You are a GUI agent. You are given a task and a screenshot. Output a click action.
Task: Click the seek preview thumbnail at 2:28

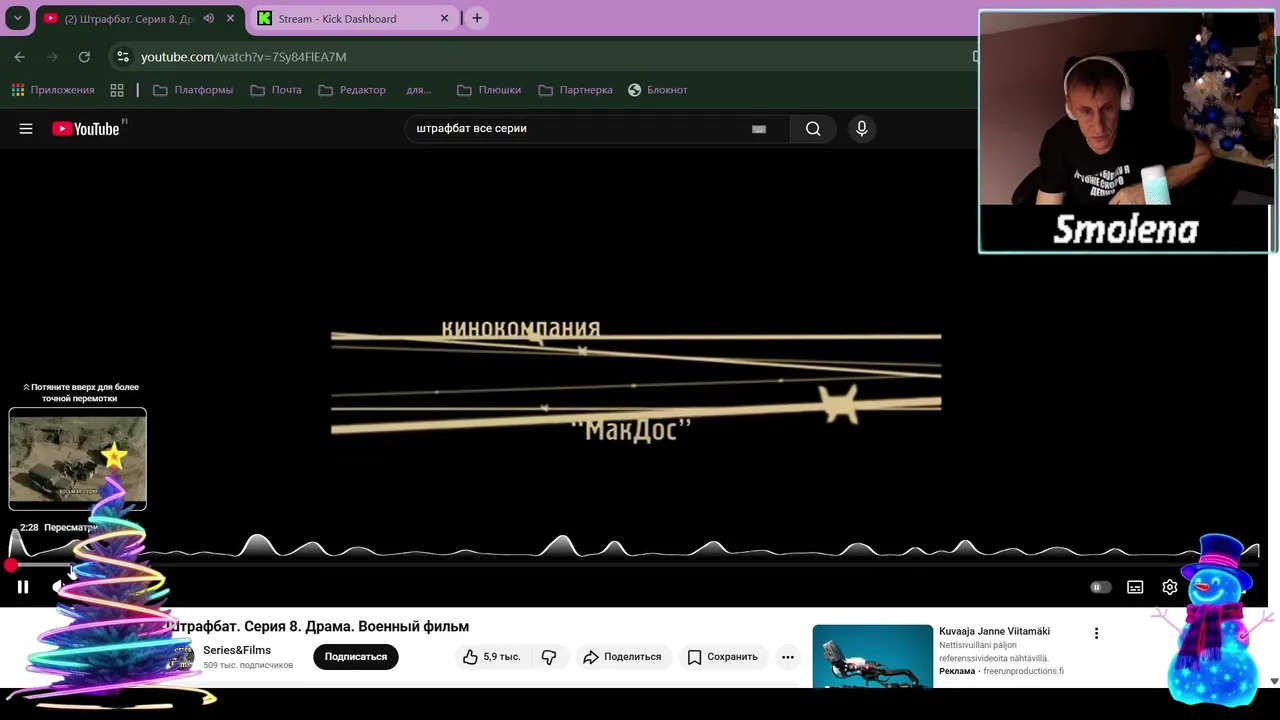pos(78,459)
